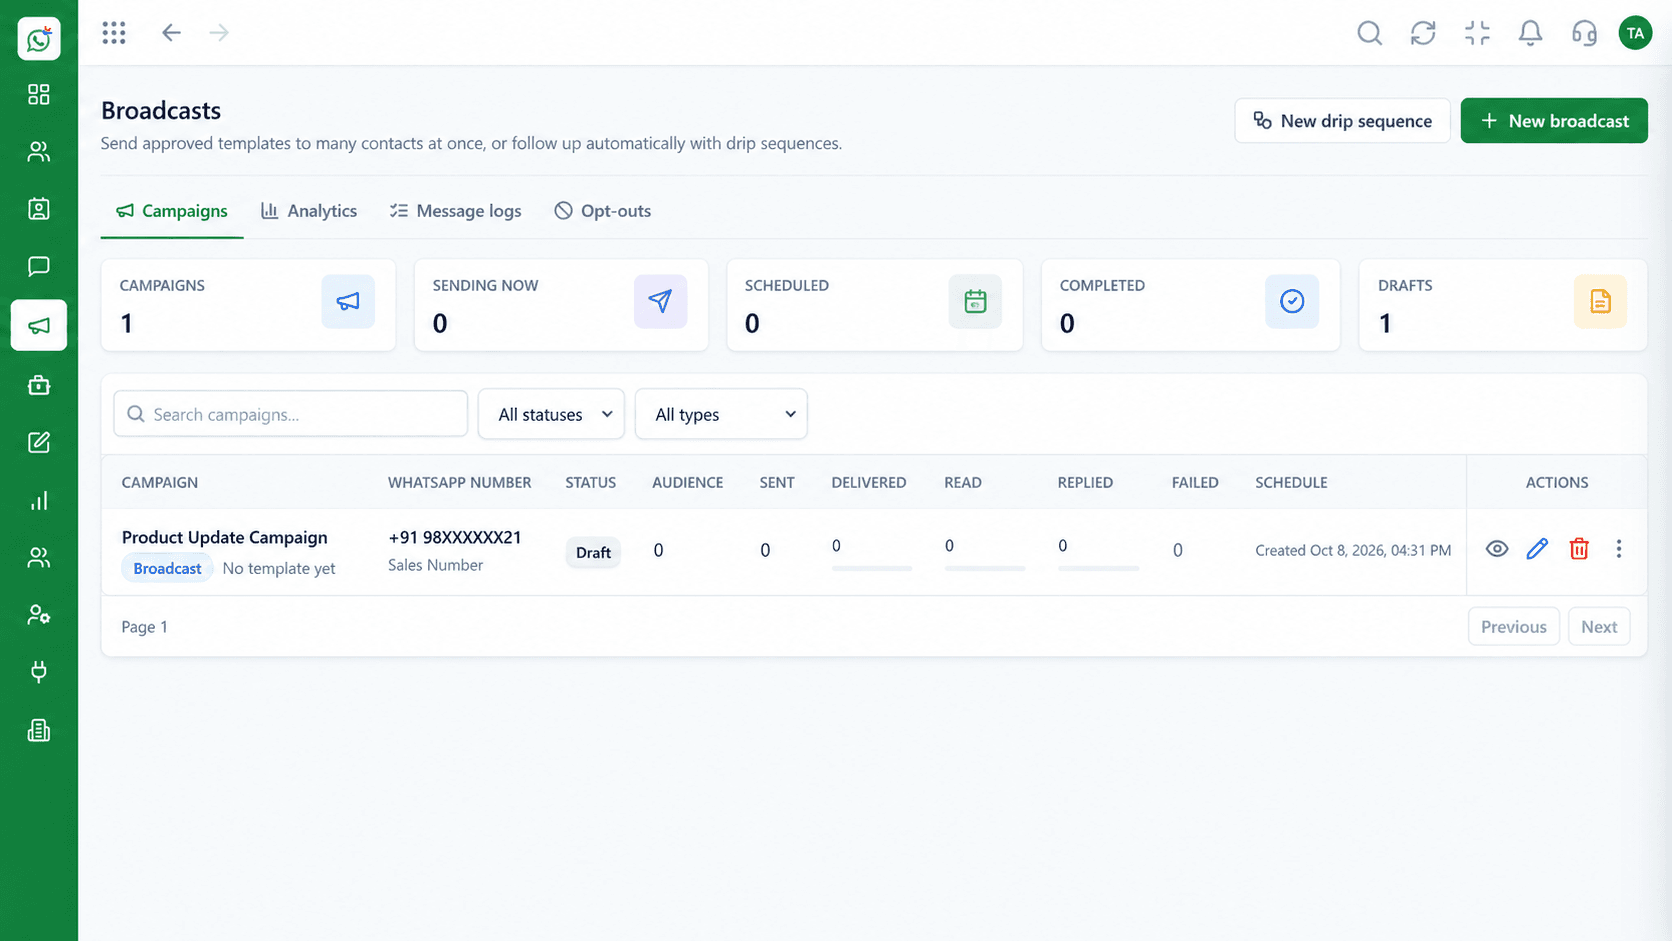1672x941 pixels.
Task: Open notifications bell
Action: pyautogui.click(x=1530, y=33)
